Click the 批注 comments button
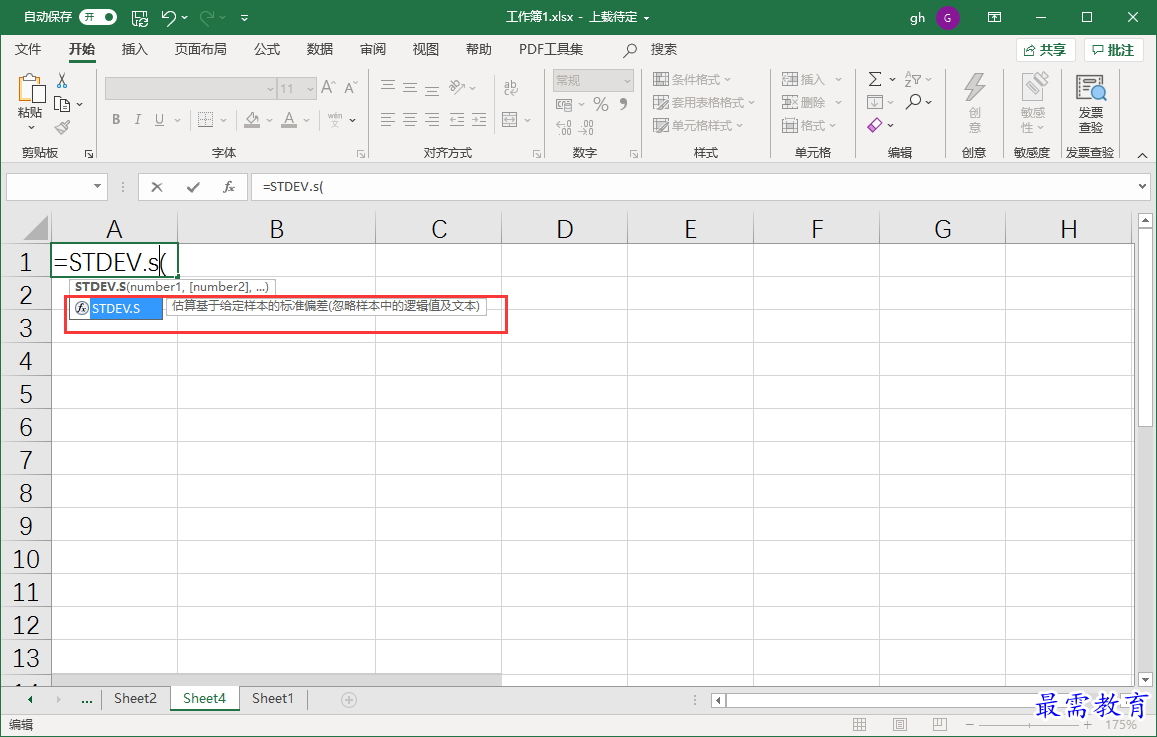This screenshot has height=737, width=1157. click(1113, 50)
